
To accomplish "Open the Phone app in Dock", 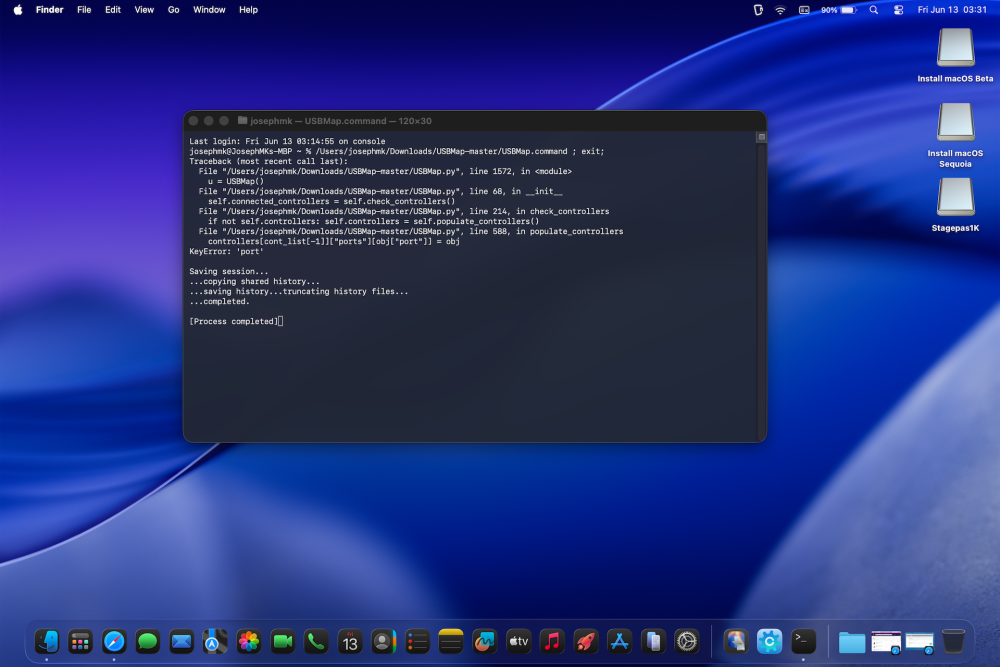I will click(316, 641).
